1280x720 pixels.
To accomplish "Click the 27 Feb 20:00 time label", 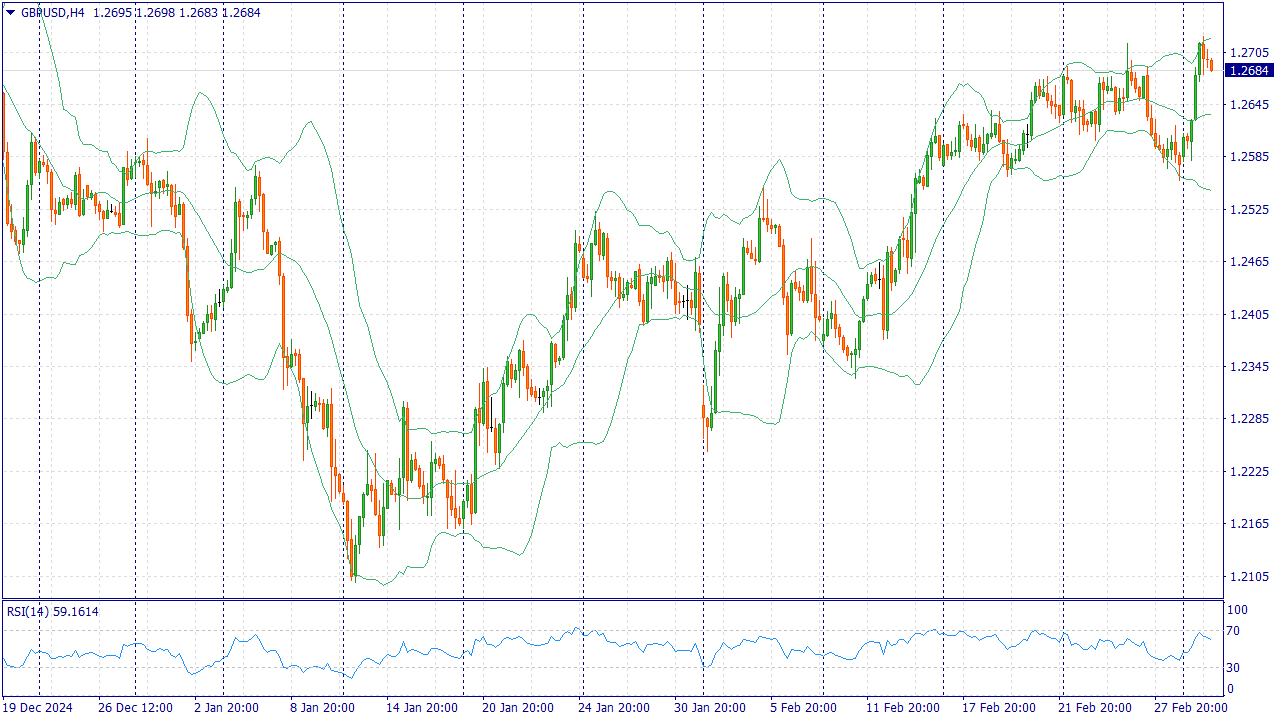I will tap(1190, 708).
